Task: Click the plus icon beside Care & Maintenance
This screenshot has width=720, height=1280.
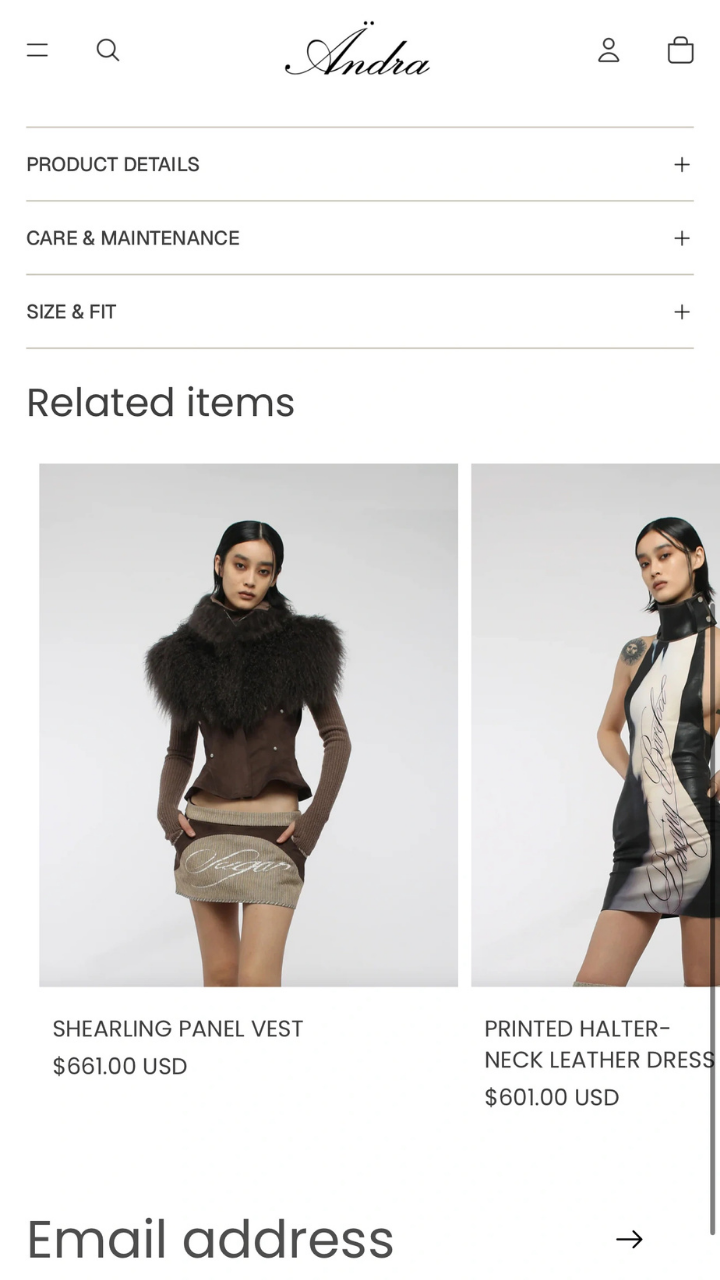Action: tap(682, 238)
